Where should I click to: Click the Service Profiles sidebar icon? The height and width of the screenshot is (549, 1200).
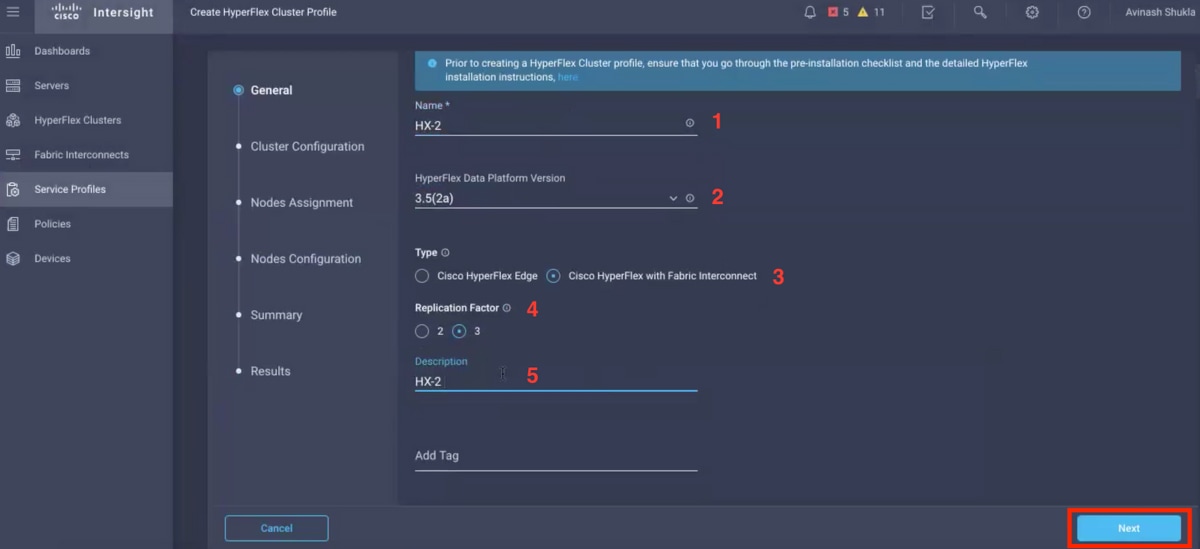[13, 189]
